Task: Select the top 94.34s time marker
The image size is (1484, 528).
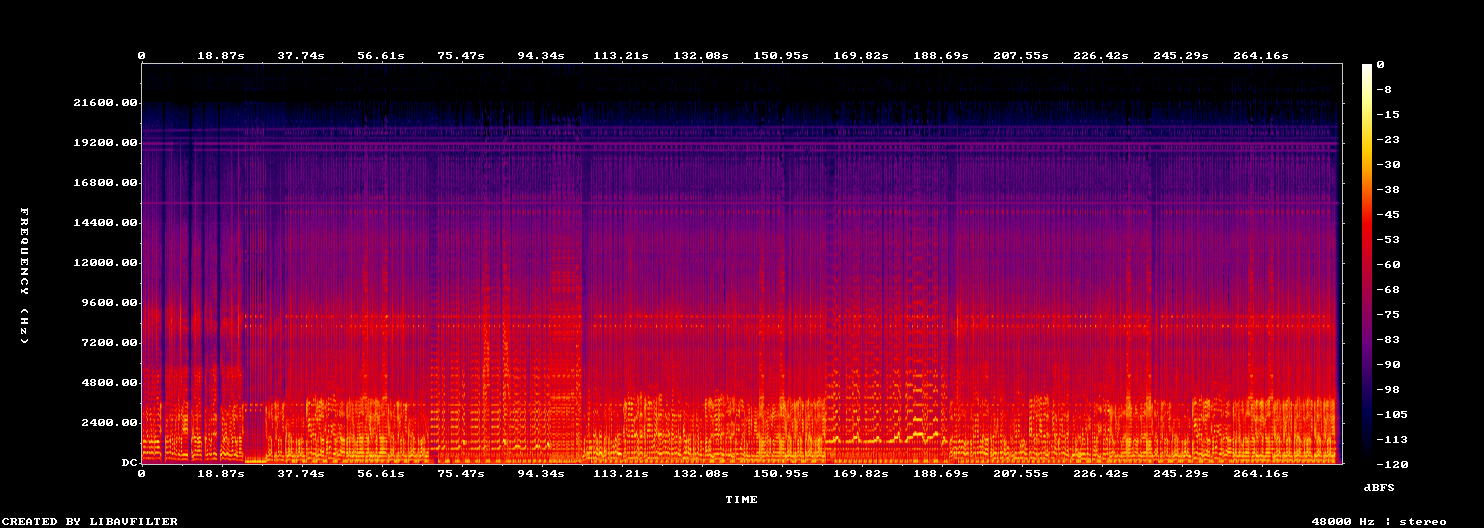Action: (540, 55)
